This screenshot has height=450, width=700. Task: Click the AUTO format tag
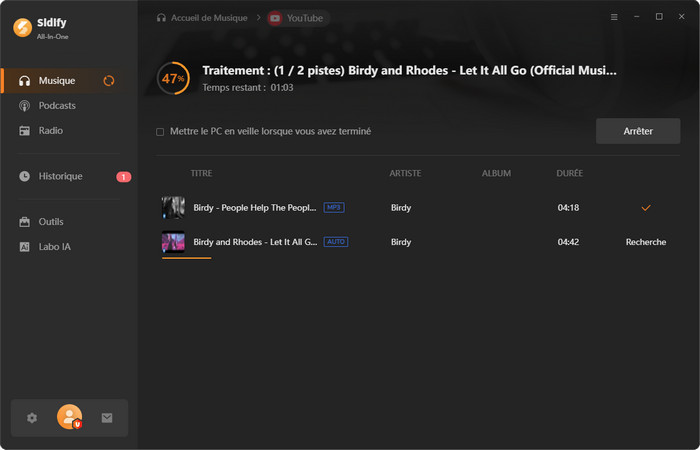coord(336,242)
